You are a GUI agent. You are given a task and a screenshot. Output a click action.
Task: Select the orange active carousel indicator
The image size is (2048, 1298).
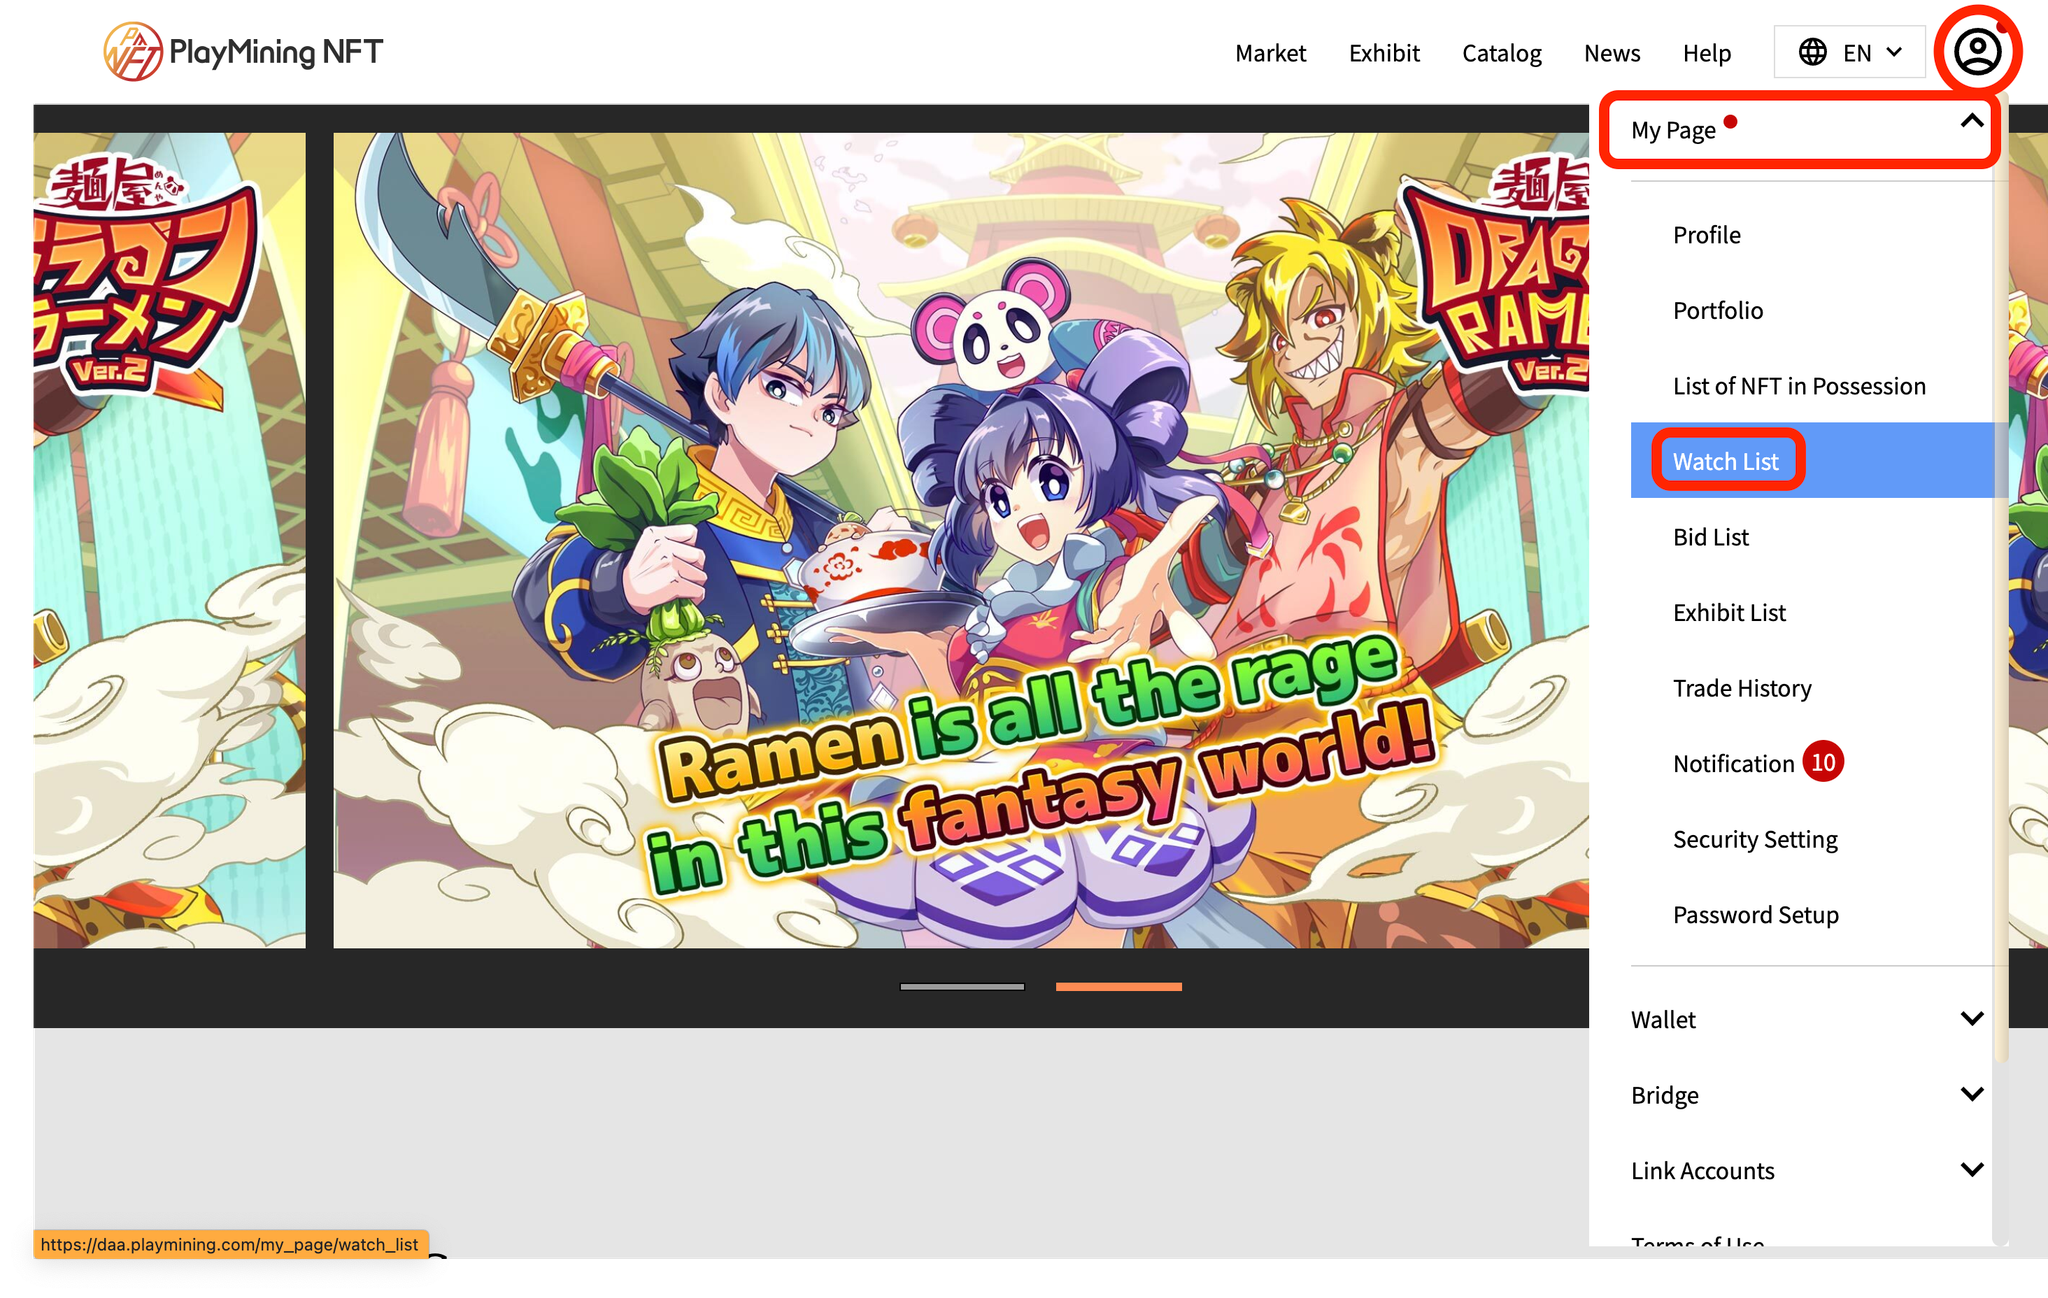[1118, 987]
